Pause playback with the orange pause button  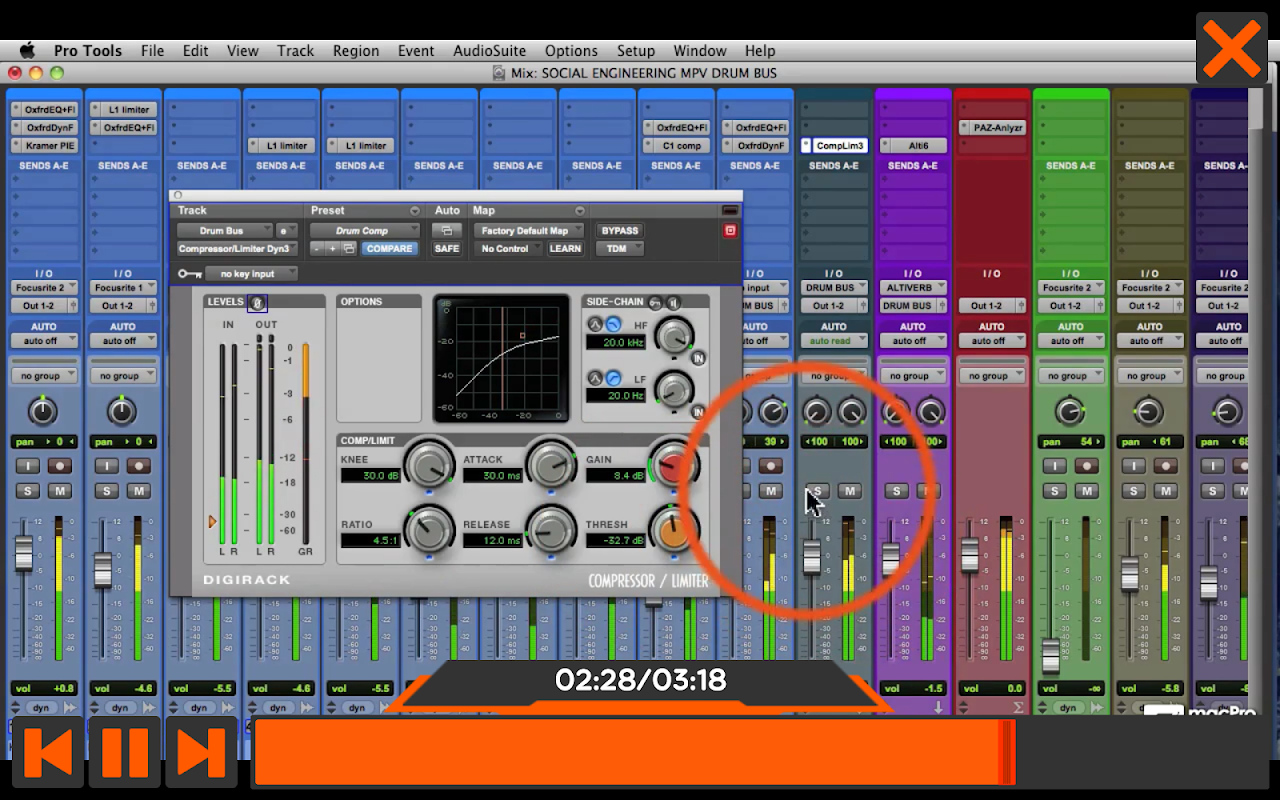coord(125,753)
